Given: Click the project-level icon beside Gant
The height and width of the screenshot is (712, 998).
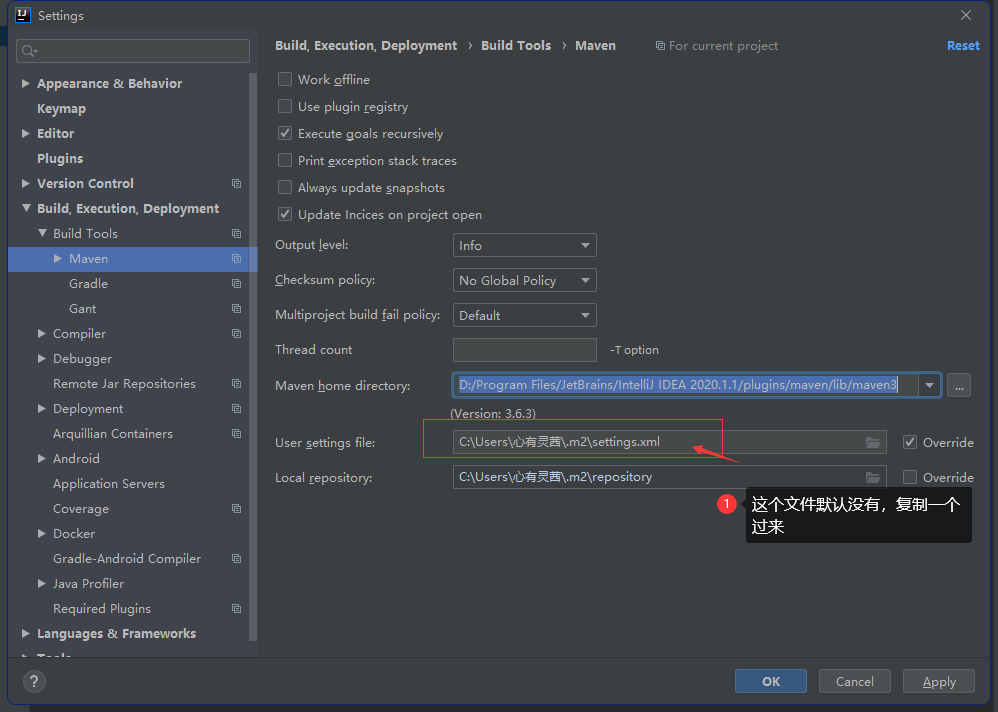Looking at the screenshot, I should click(x=237, y=309).
